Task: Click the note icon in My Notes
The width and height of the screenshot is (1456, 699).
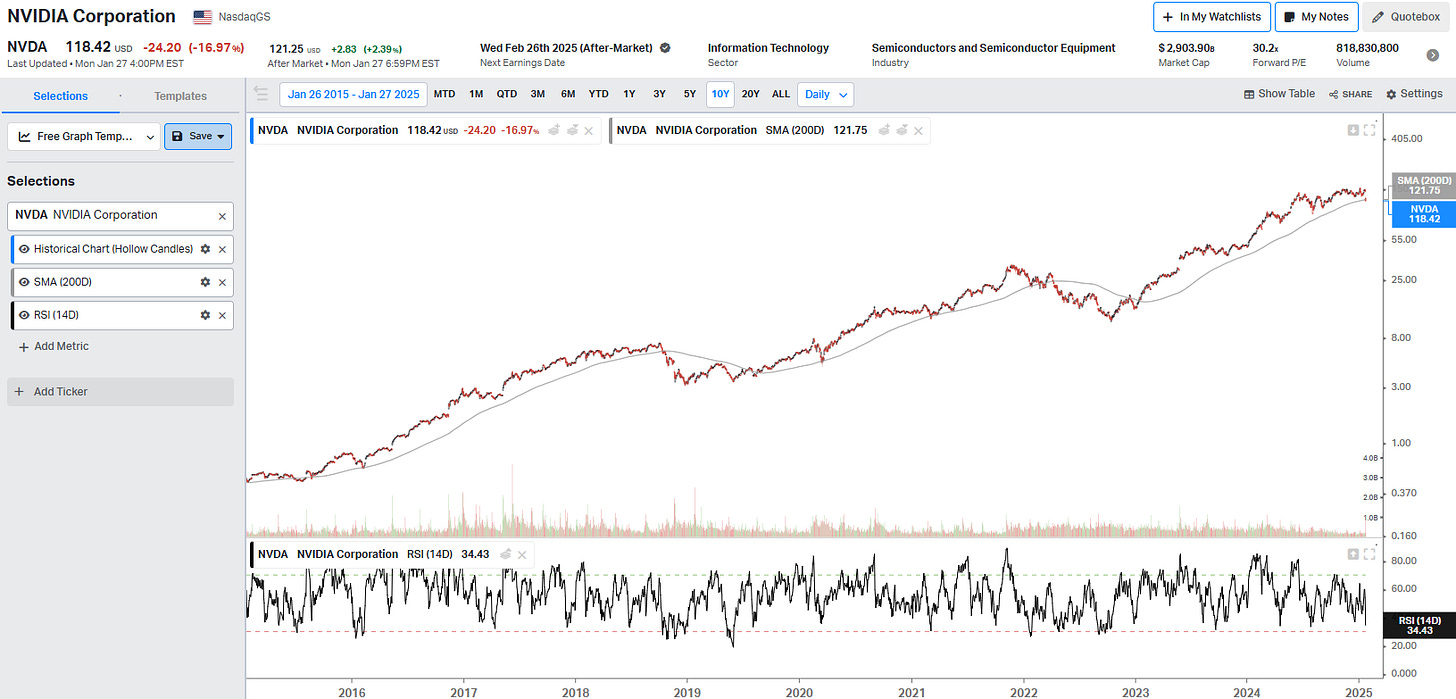Action: pos(1290,17)
